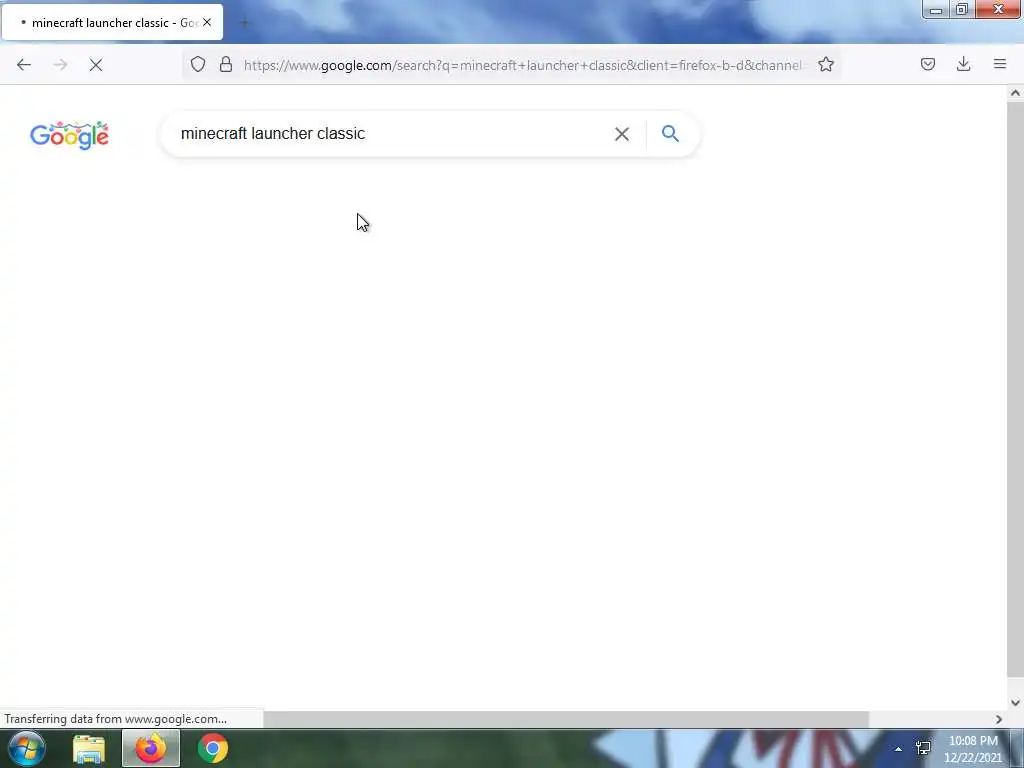This screenshot has width=1024, height=768.
Task: Select the minecraft launcher classic tab
Action: coord(112,22)
